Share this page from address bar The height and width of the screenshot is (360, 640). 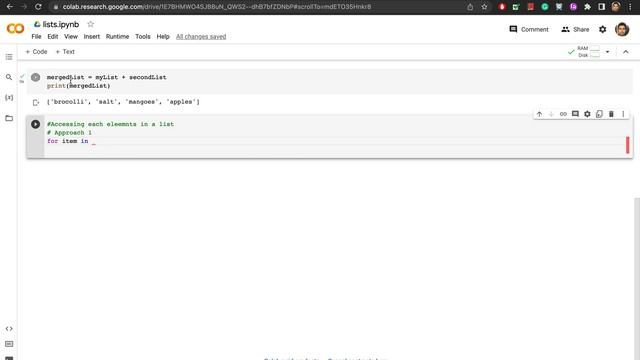(x=470, y=7)
